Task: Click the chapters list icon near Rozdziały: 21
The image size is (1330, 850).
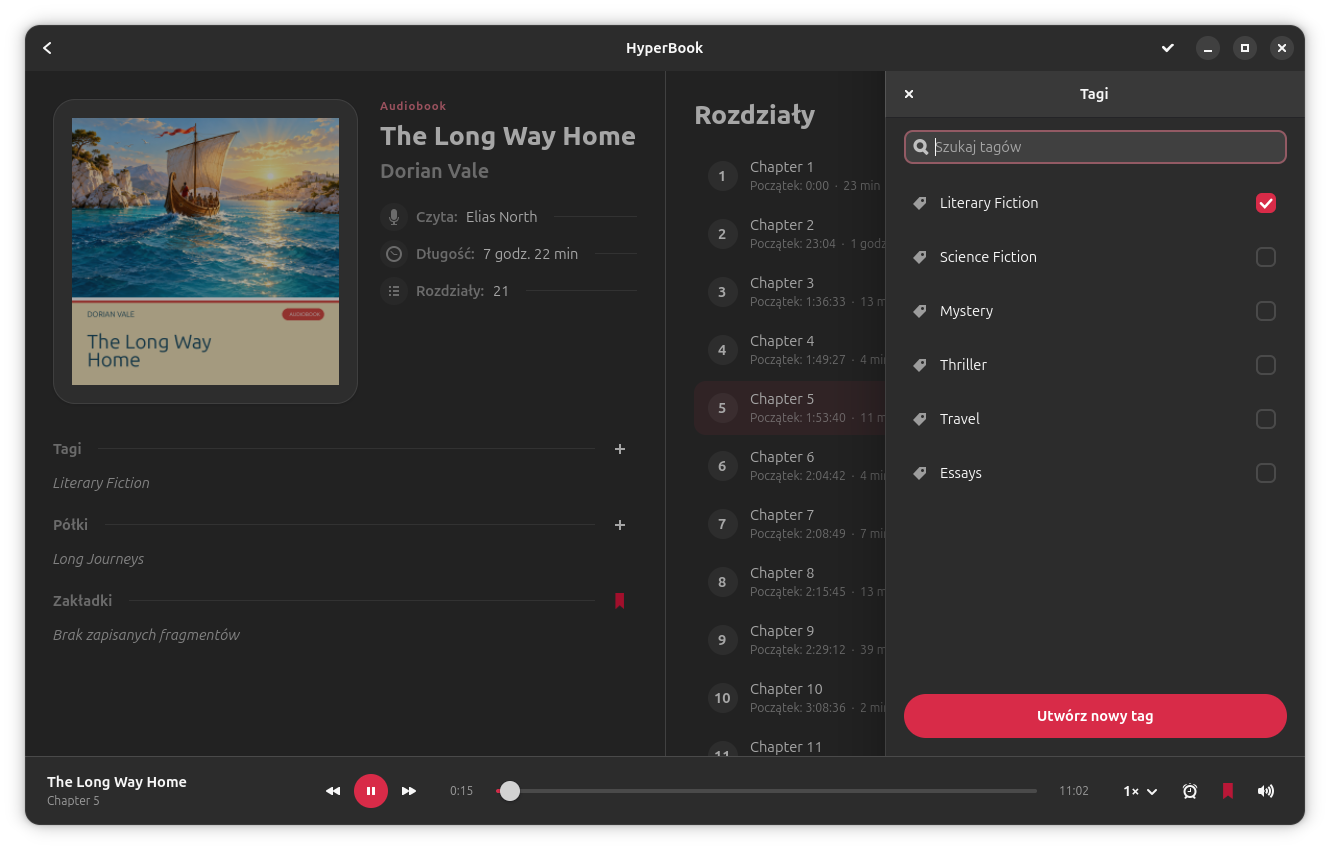Action: 394,291
